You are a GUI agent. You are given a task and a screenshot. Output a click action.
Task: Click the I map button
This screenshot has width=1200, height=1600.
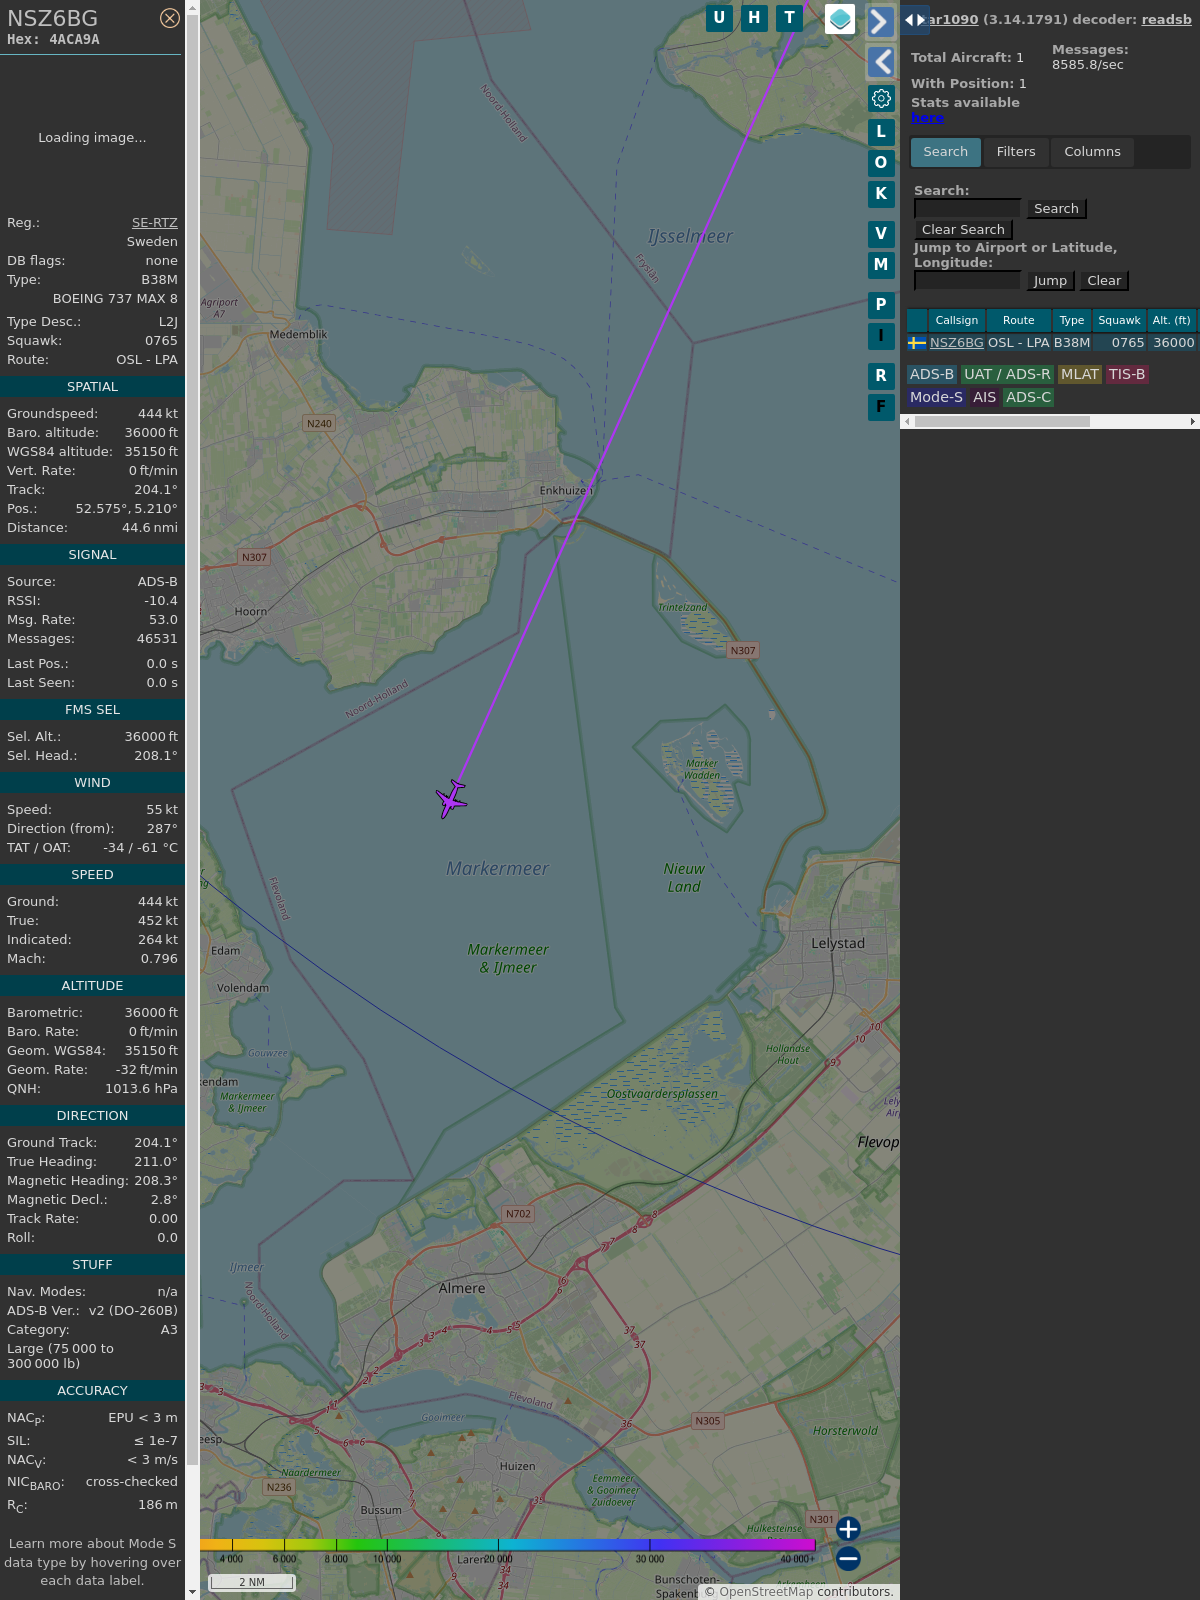(x=881, y=336)
